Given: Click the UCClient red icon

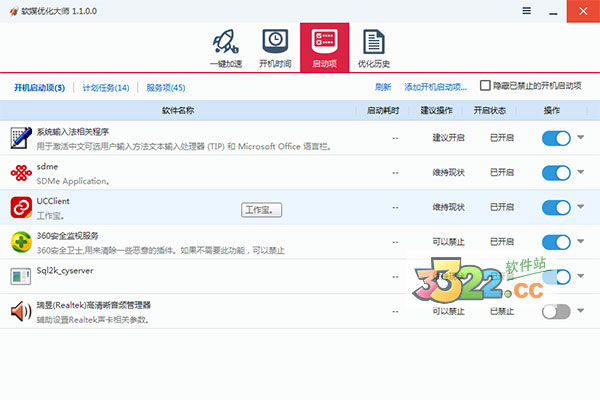Looking at the screenshot, I should tap(21, 207).
